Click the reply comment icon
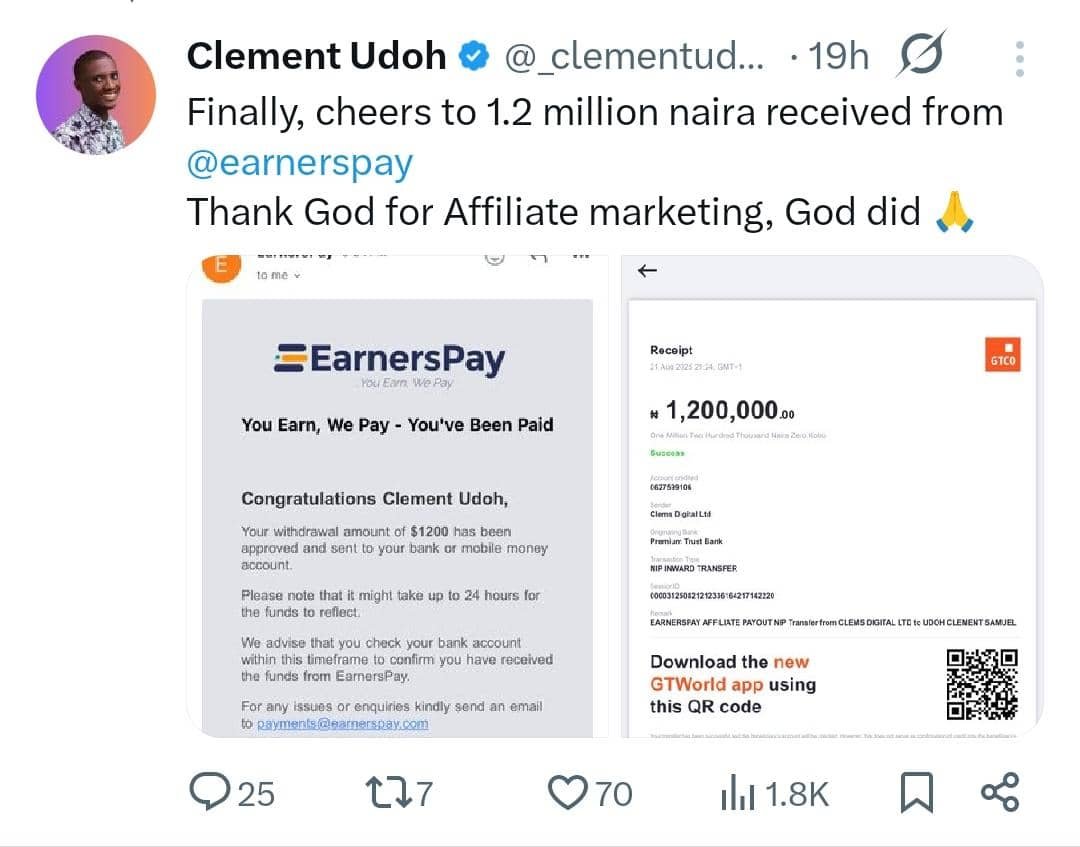 tap(209, 793)
